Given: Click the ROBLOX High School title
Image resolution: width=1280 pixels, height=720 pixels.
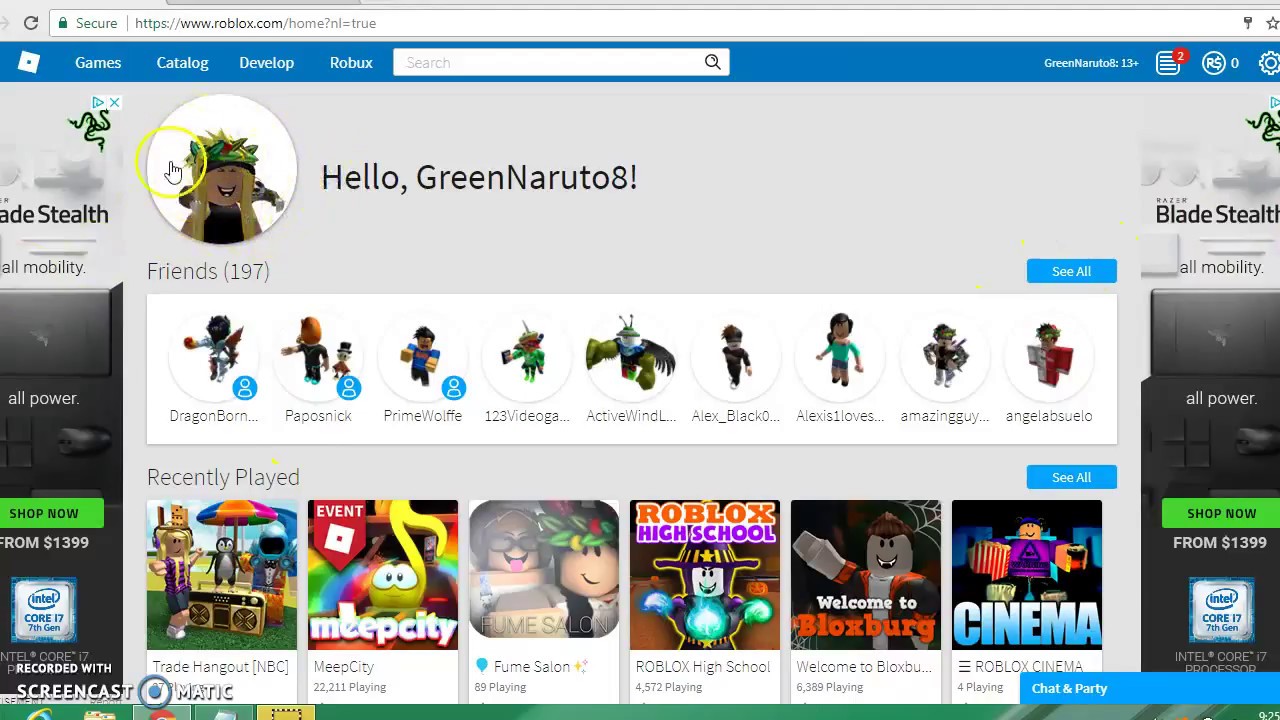Looking at the screenshot, I should (703, 667).
